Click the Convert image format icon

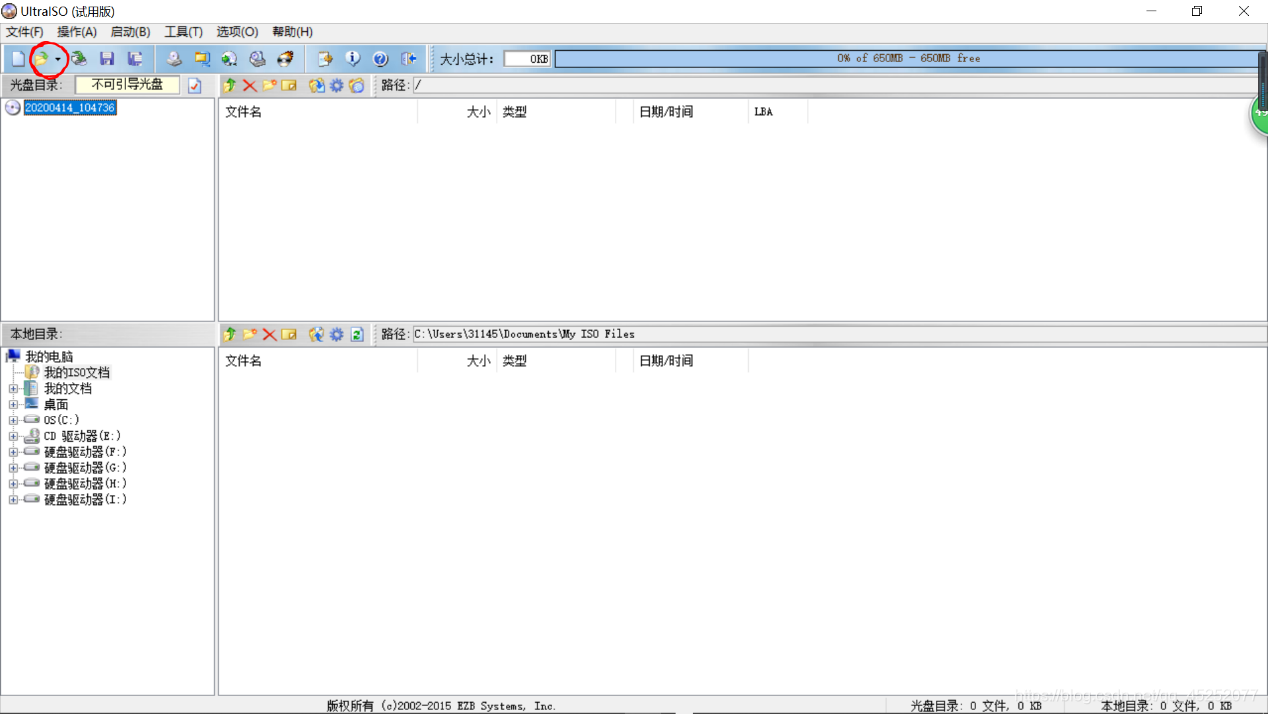[x=229, y=59]
